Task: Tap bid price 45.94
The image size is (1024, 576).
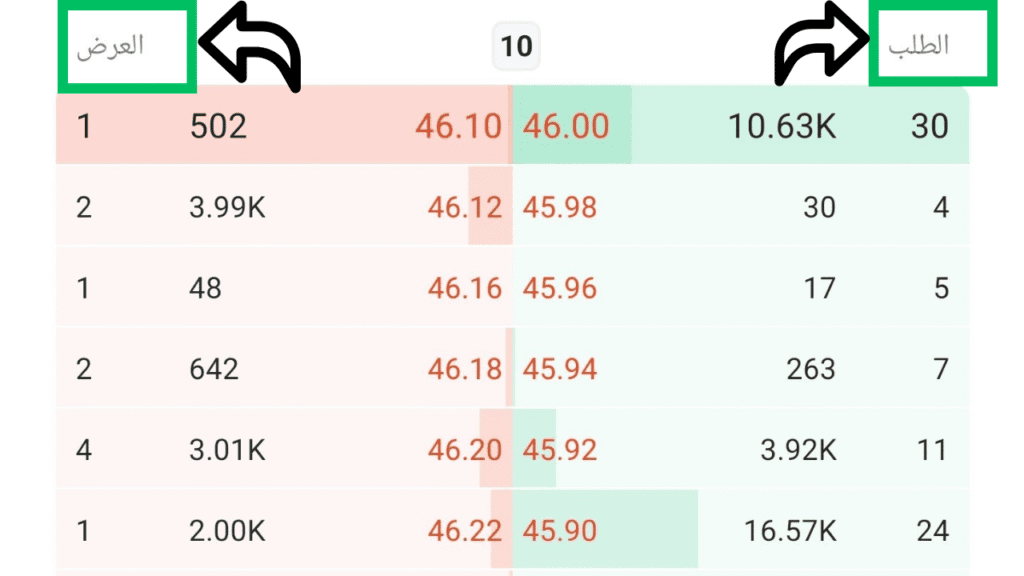Action: (x=560, y=370)
